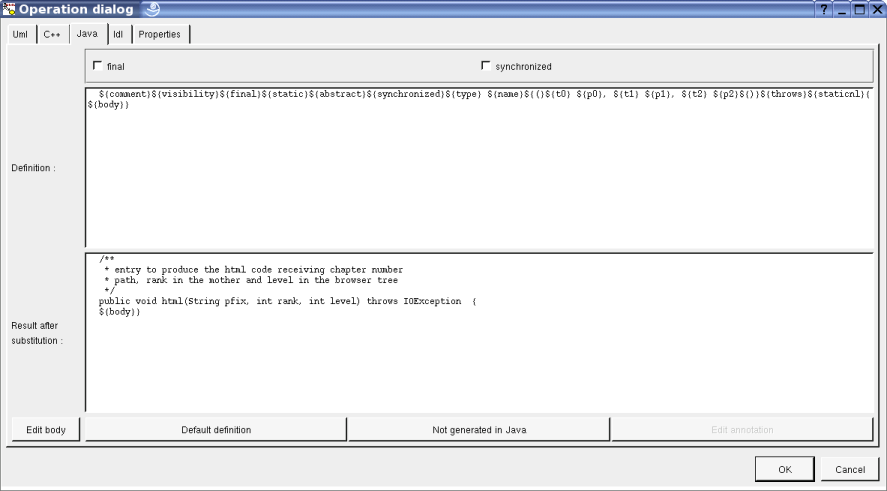Viewport: 887px width, 491px height.
Task: Cancel the Operation dialog
Action: pyautogui.click(x=850, y=470)
